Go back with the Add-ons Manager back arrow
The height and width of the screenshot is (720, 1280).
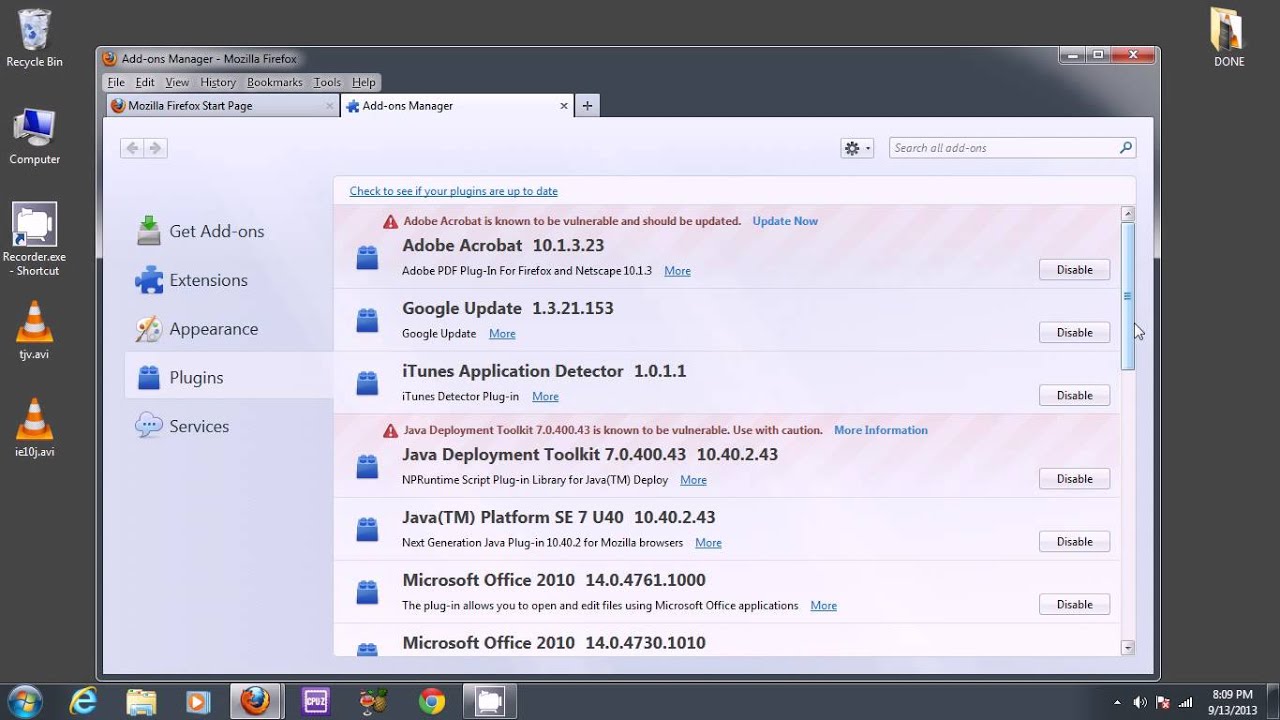132,148
